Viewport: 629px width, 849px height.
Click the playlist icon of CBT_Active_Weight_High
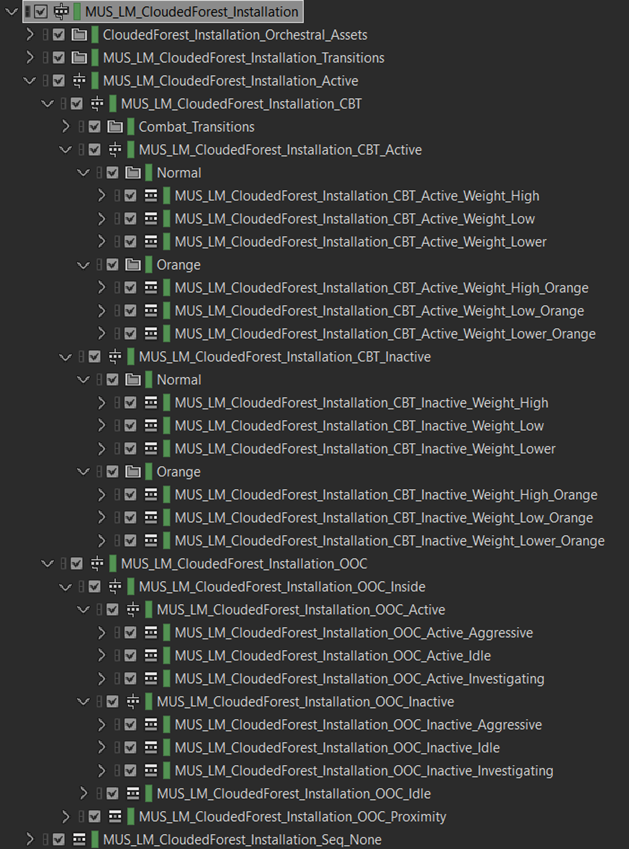pos(151,196)
